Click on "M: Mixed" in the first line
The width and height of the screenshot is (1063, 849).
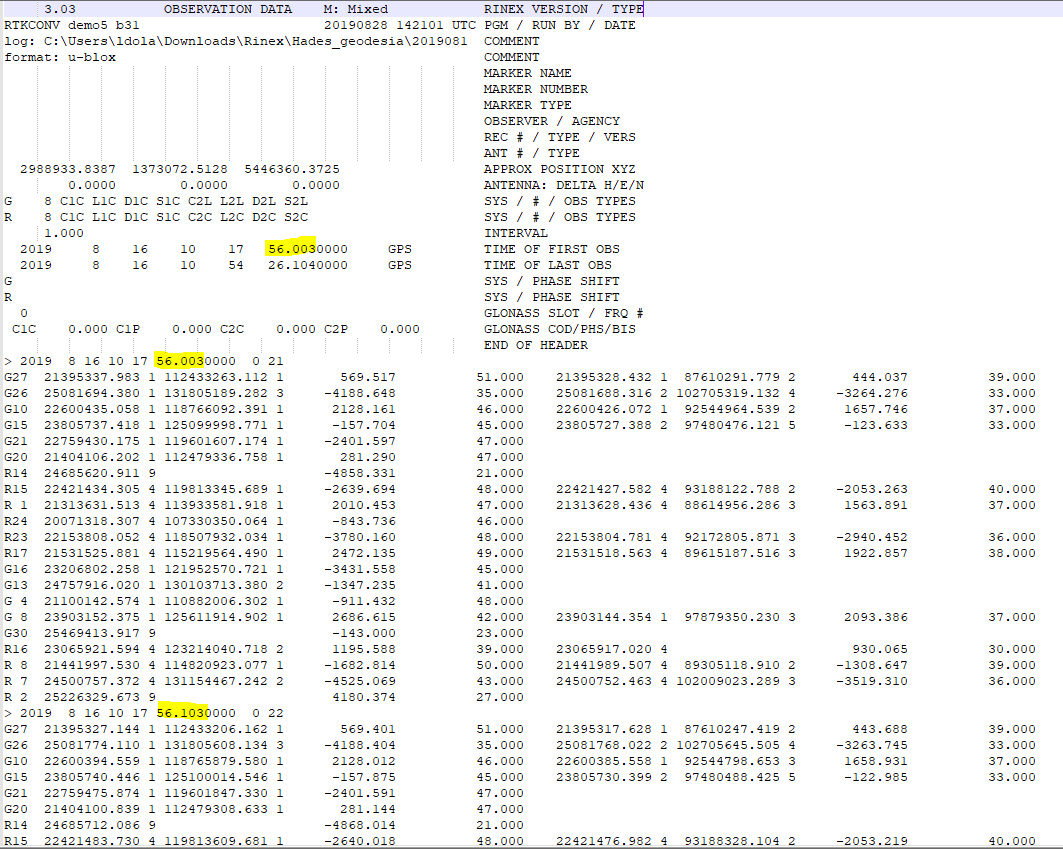pyautogui.click(x=356, y=9)
